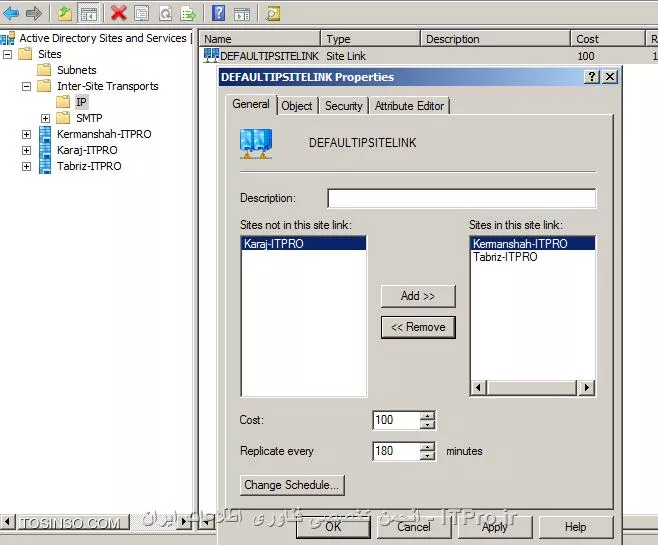658x545 pixels.
Task: Collapse the Inter-Site Transports node
Action: point(26,86)
